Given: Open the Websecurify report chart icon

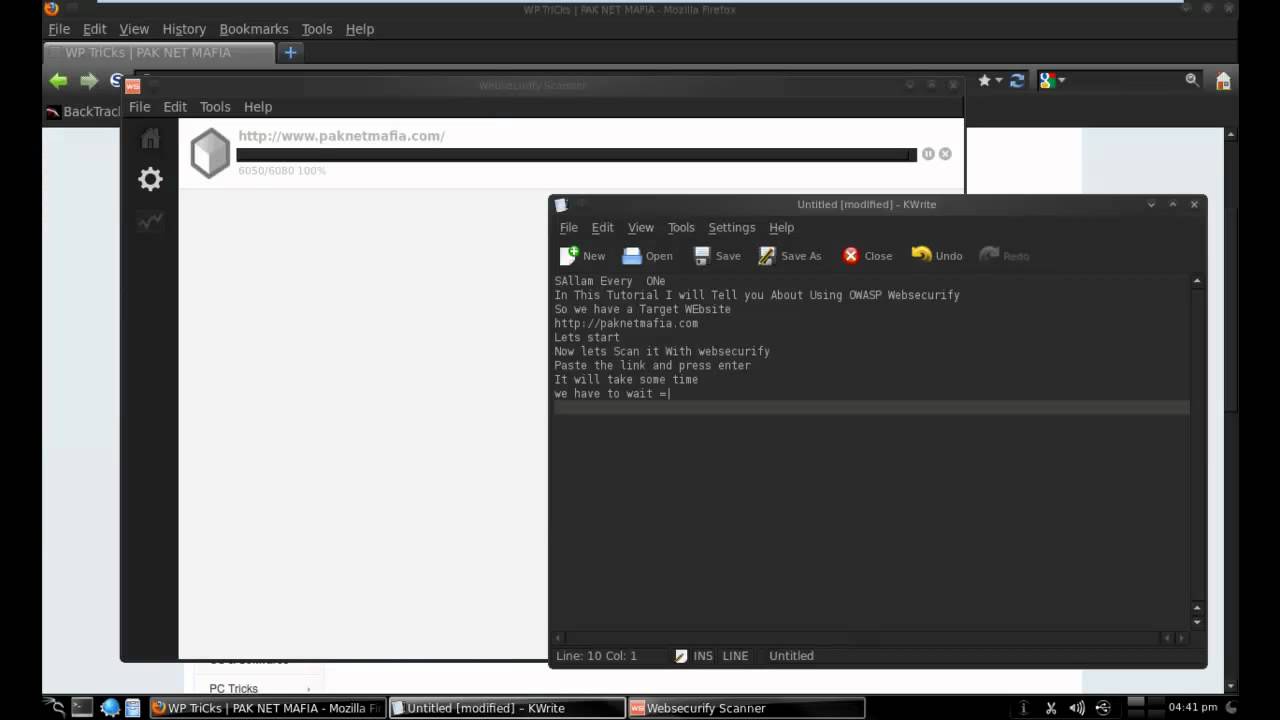Looking at the screenshot, I should (x=150, y=222).
